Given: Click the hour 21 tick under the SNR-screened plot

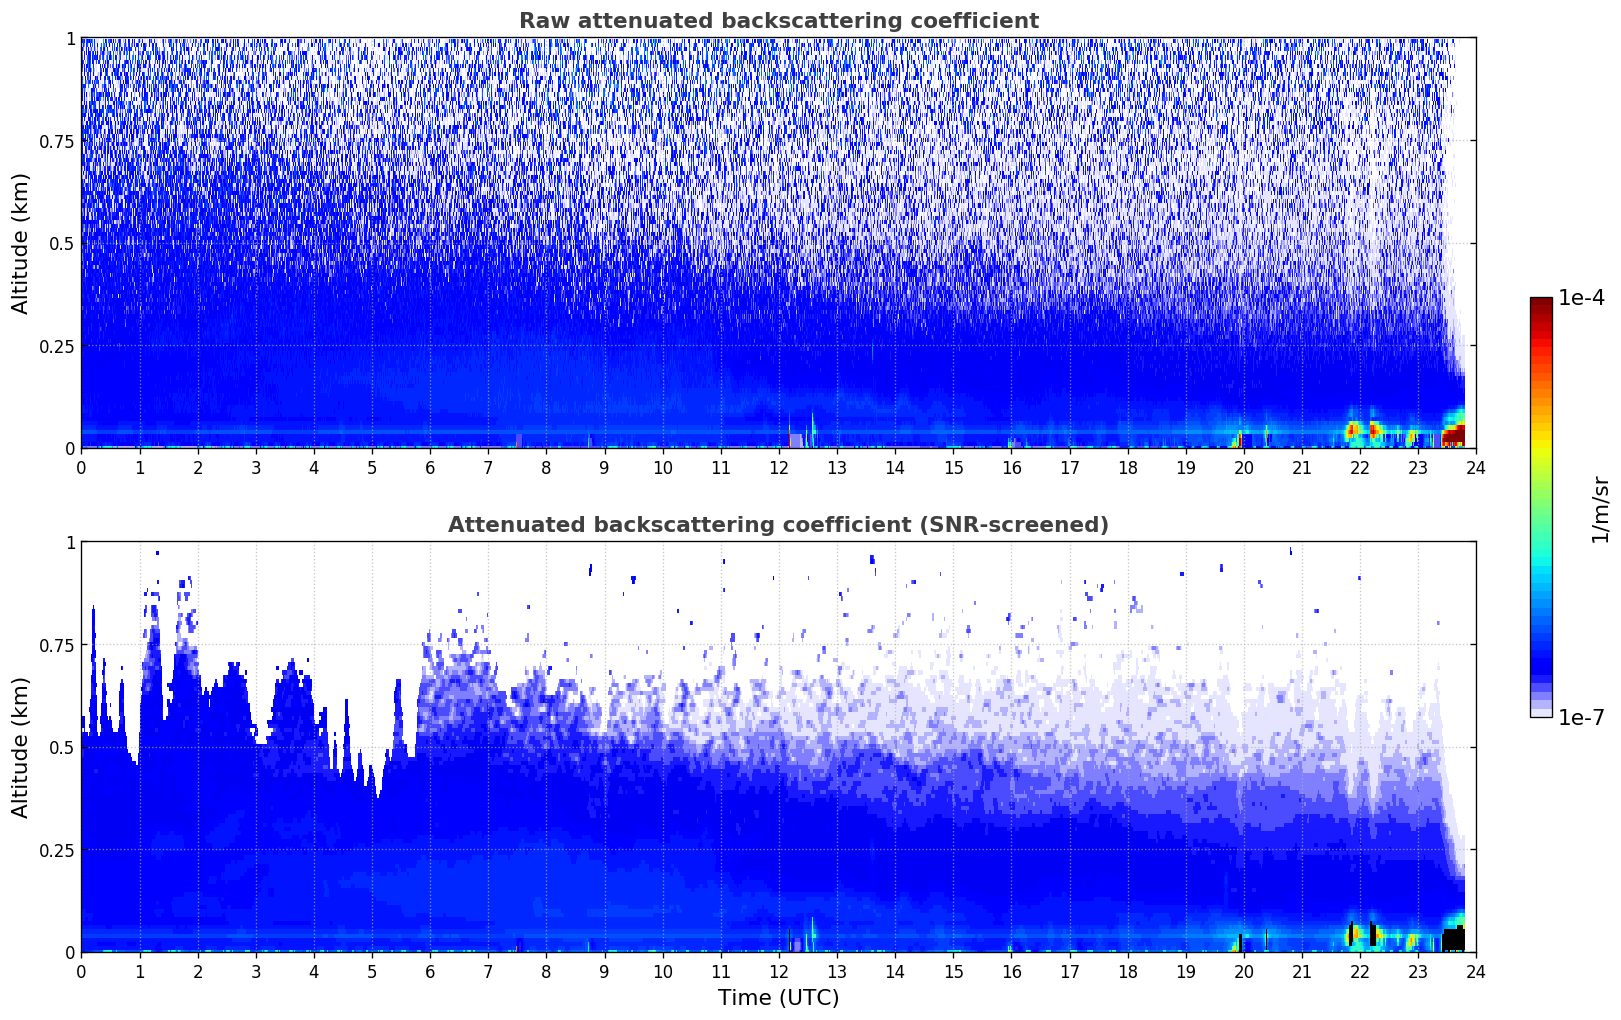Looking at the screenshot, I should (x=1301, y=971).
